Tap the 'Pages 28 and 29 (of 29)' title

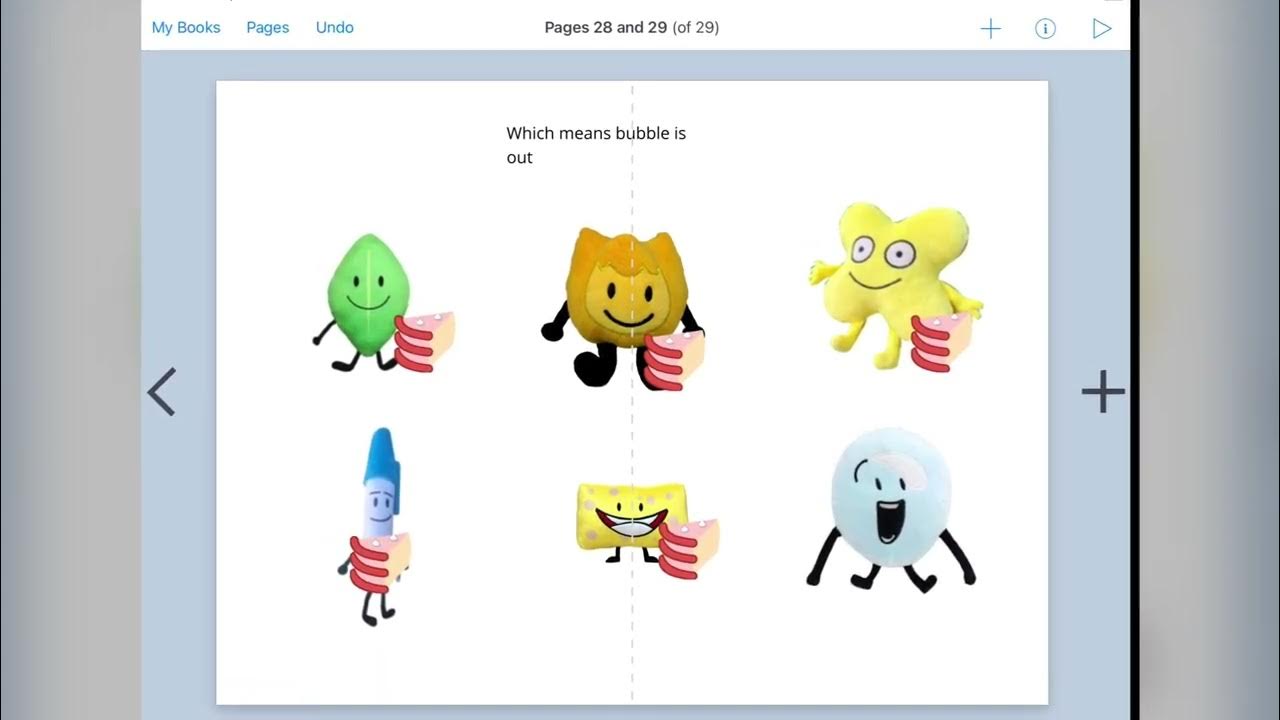pos(632,28)
